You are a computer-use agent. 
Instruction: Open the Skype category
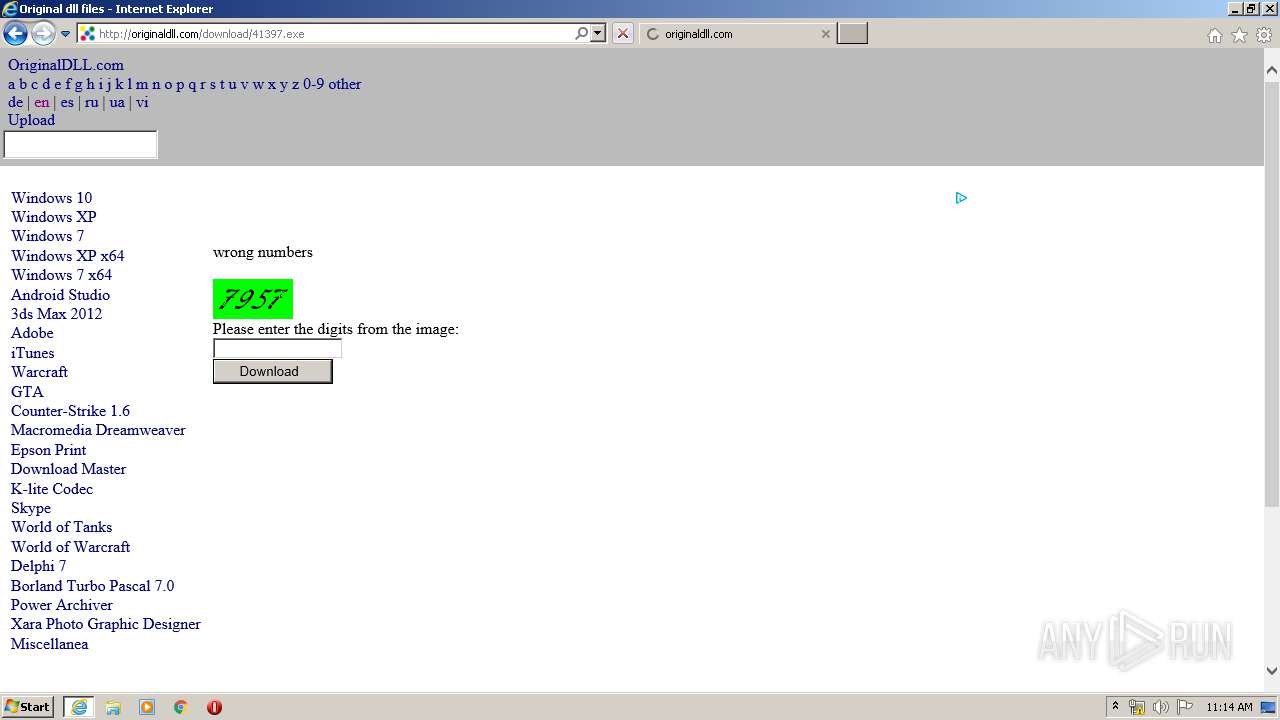point(31,508)
